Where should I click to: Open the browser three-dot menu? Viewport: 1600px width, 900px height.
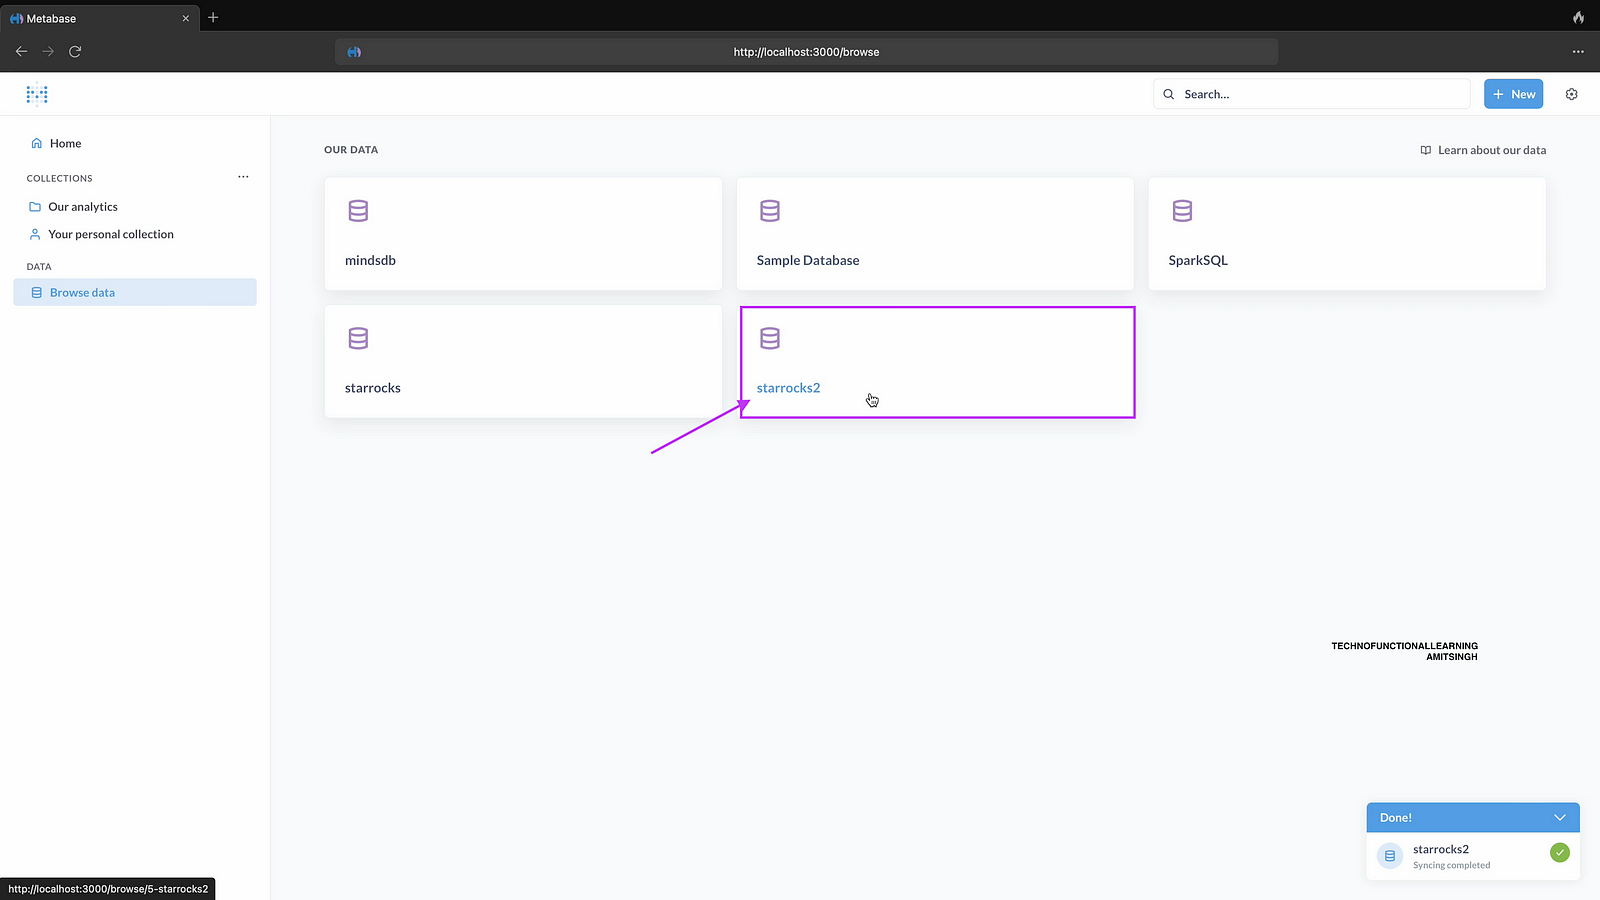pyautogui.click(x=1578, y=51)
